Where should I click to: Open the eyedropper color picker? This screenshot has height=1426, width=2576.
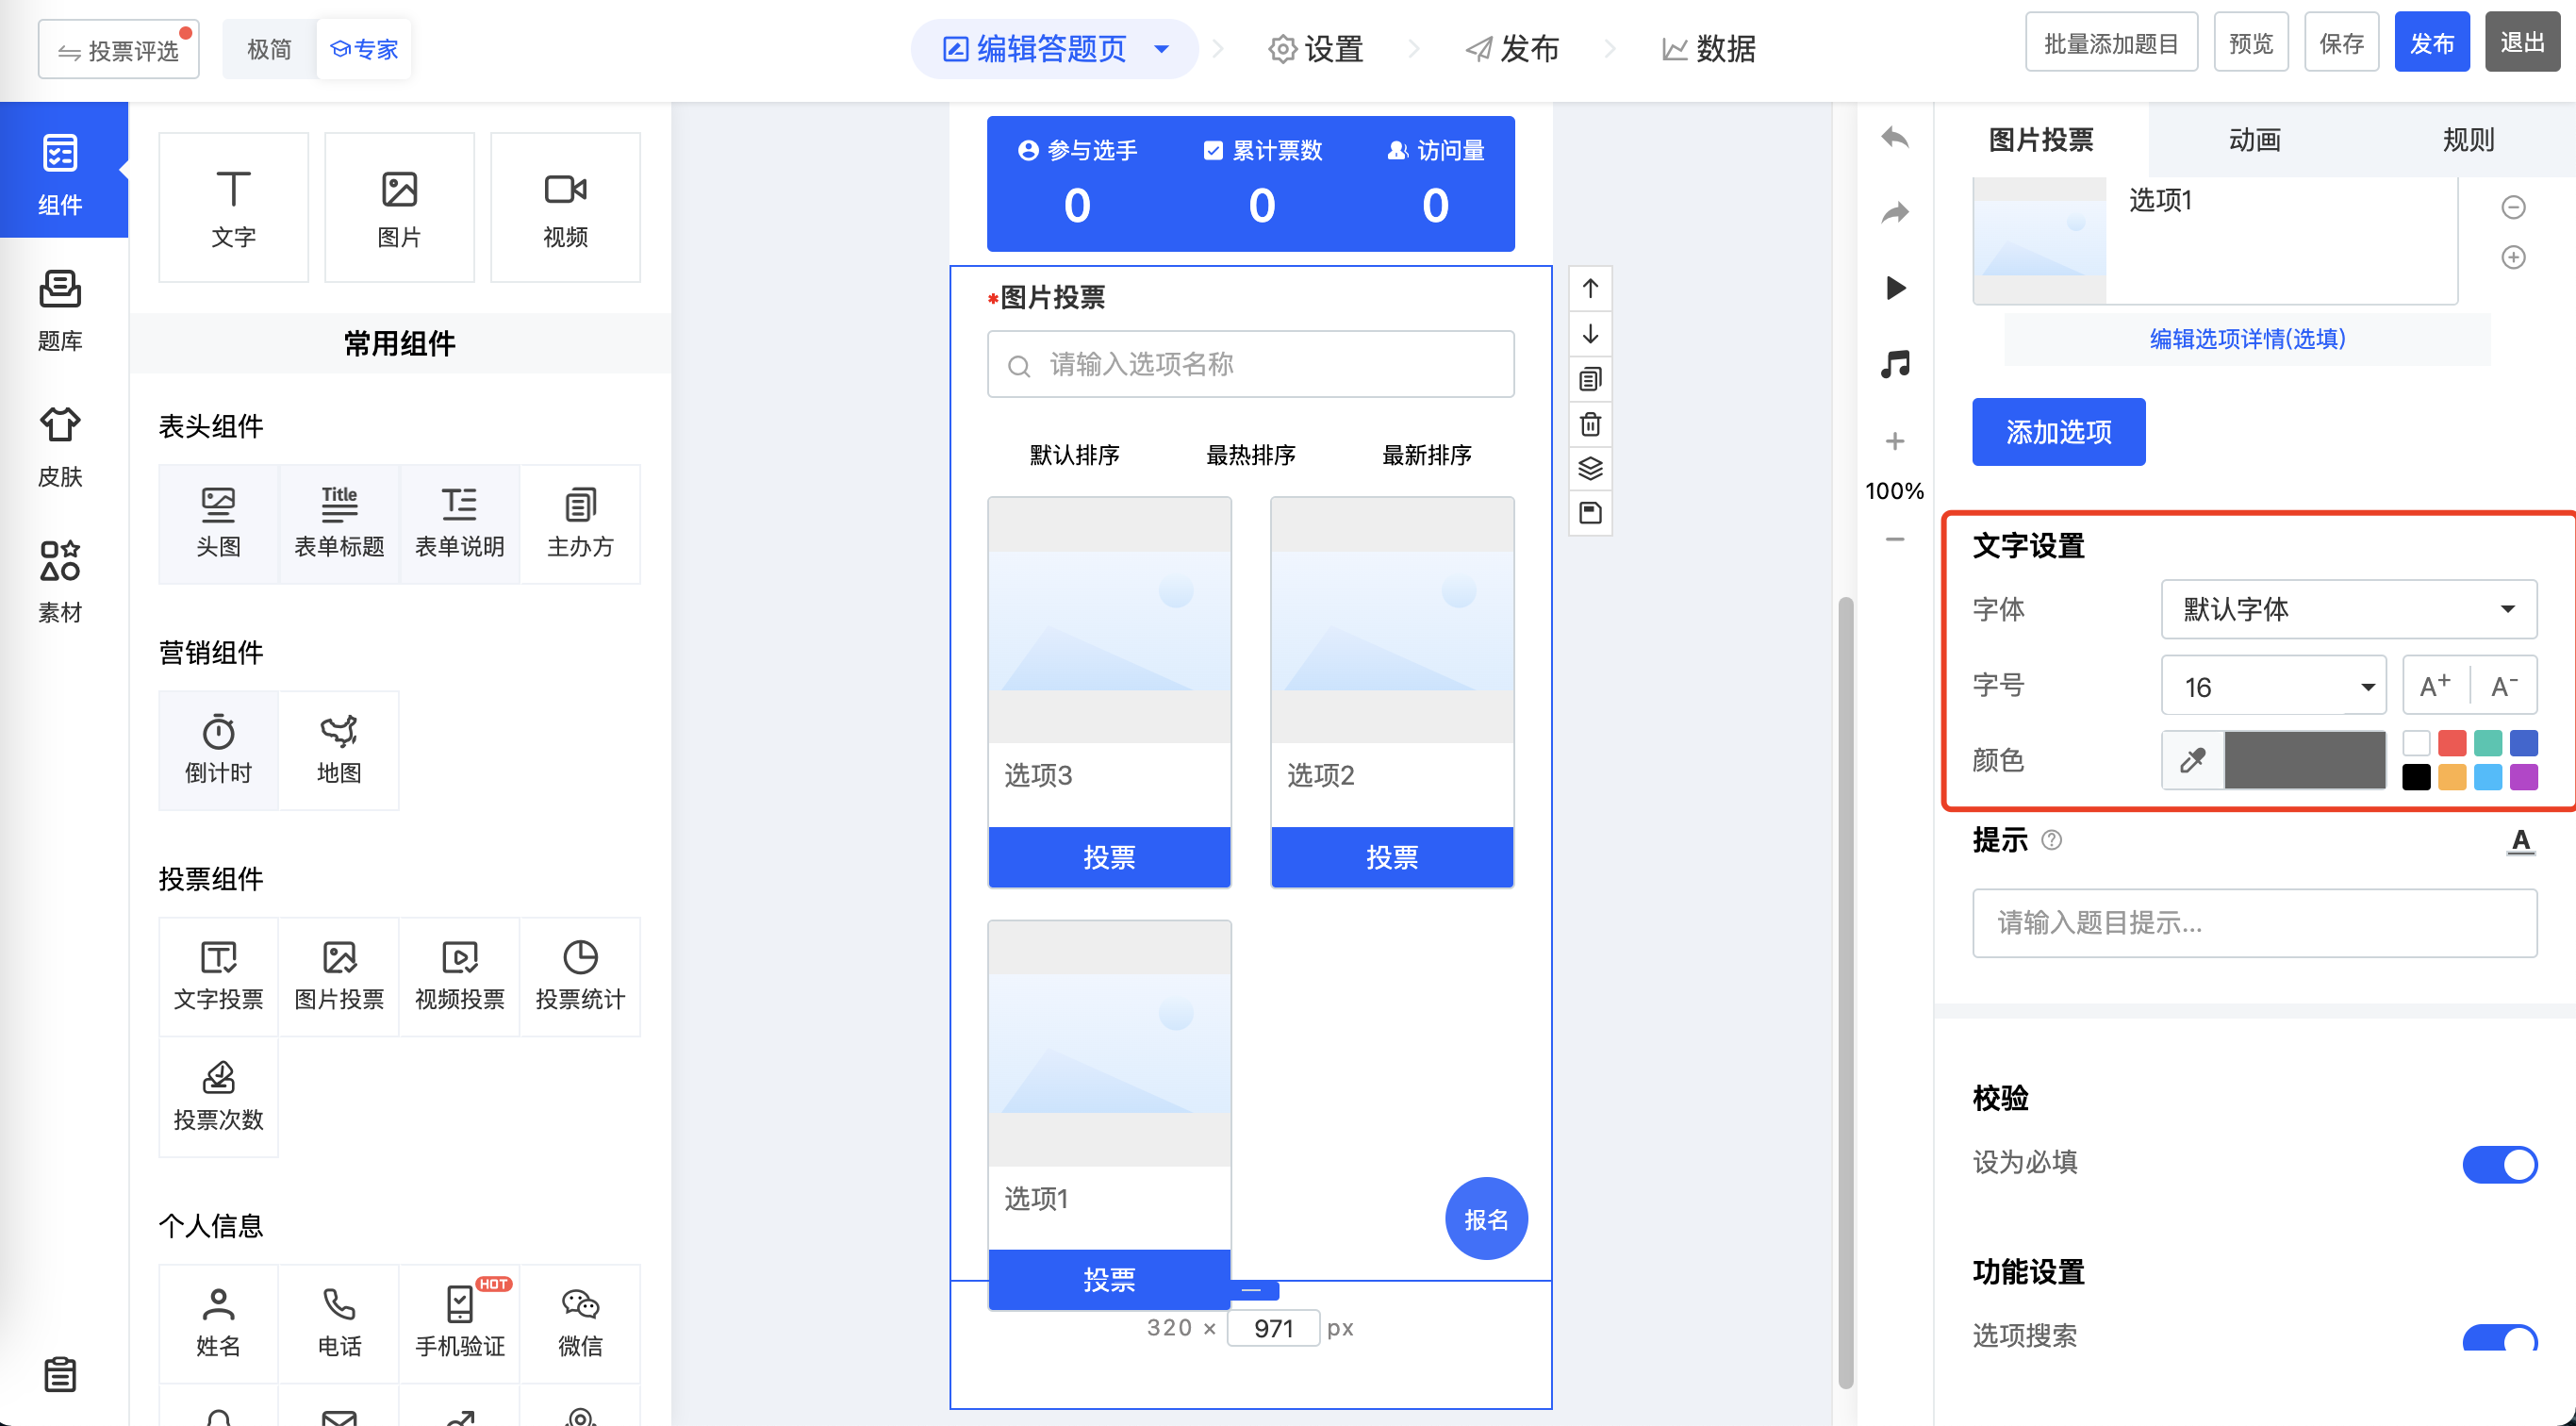click(x=2192, y=760)
